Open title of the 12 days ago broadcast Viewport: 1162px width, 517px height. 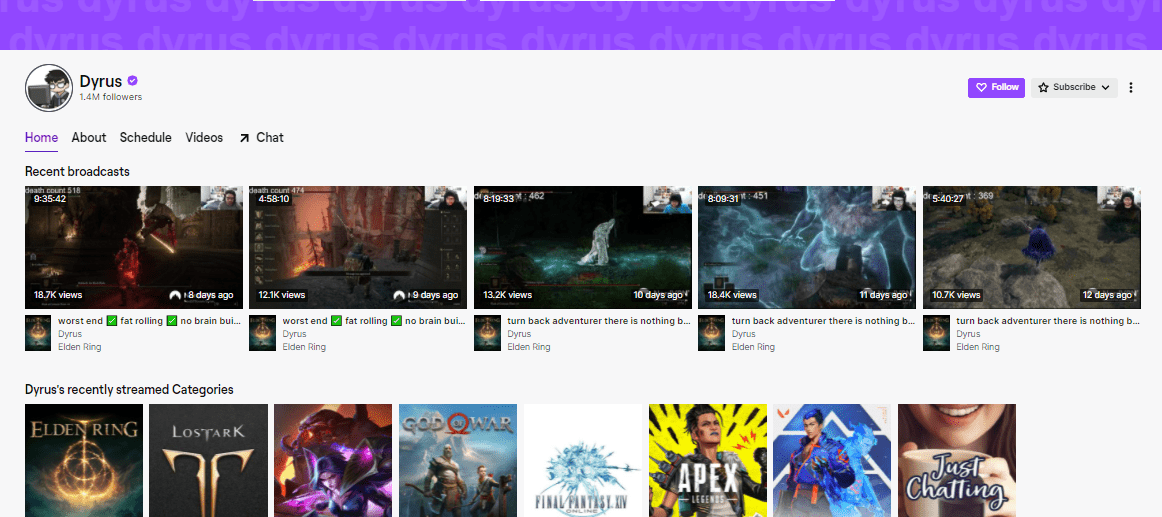1049,321
